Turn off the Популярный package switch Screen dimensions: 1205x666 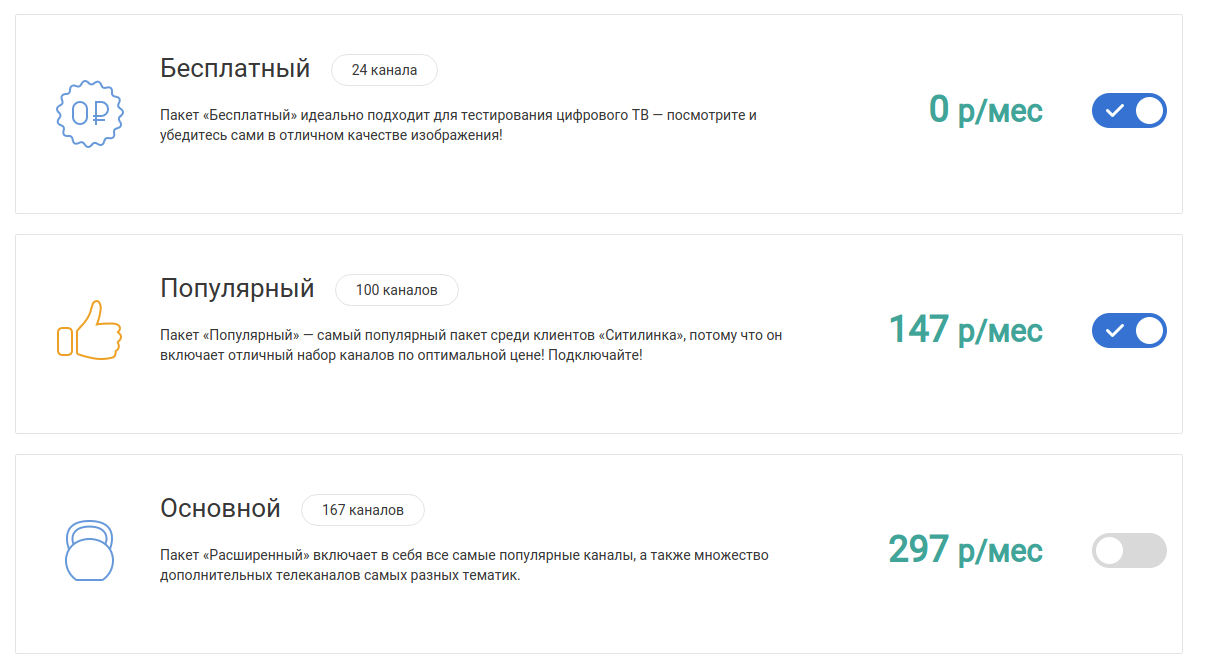click(1129, 331)
